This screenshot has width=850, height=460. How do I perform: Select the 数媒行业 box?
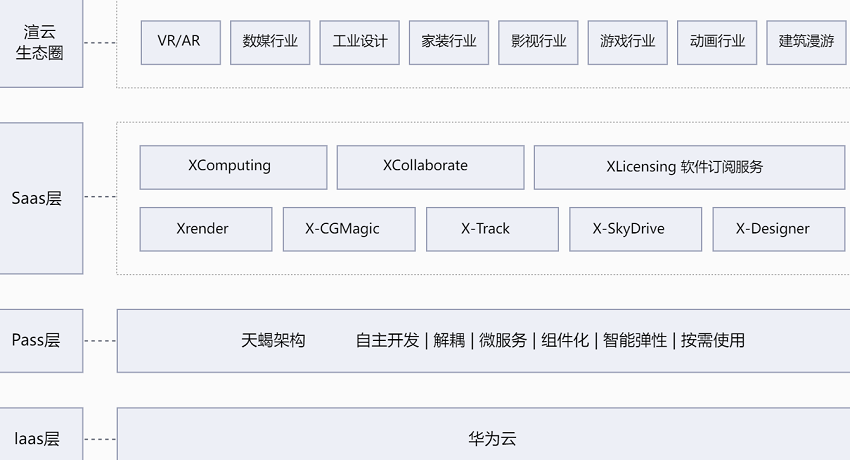tap(270, 42)
